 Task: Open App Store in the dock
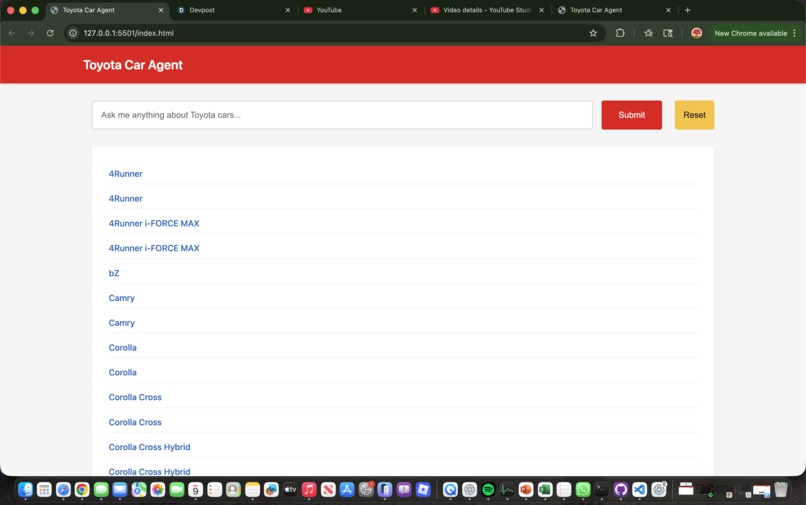coord(347,490)
